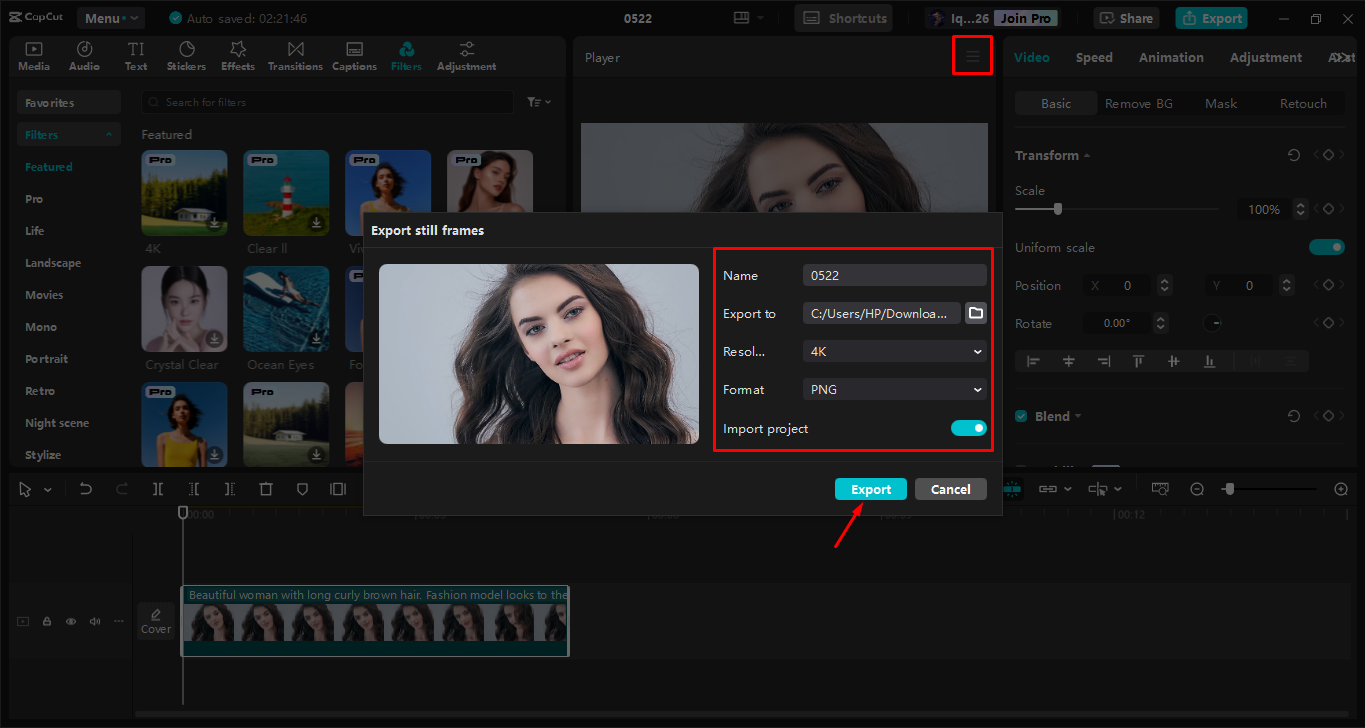Image resolution: width=1365 pixels, height=728 pixels.
Task: Click the Undo icon above the timeline
Action: pyautogui.click(x=85, y=488)
